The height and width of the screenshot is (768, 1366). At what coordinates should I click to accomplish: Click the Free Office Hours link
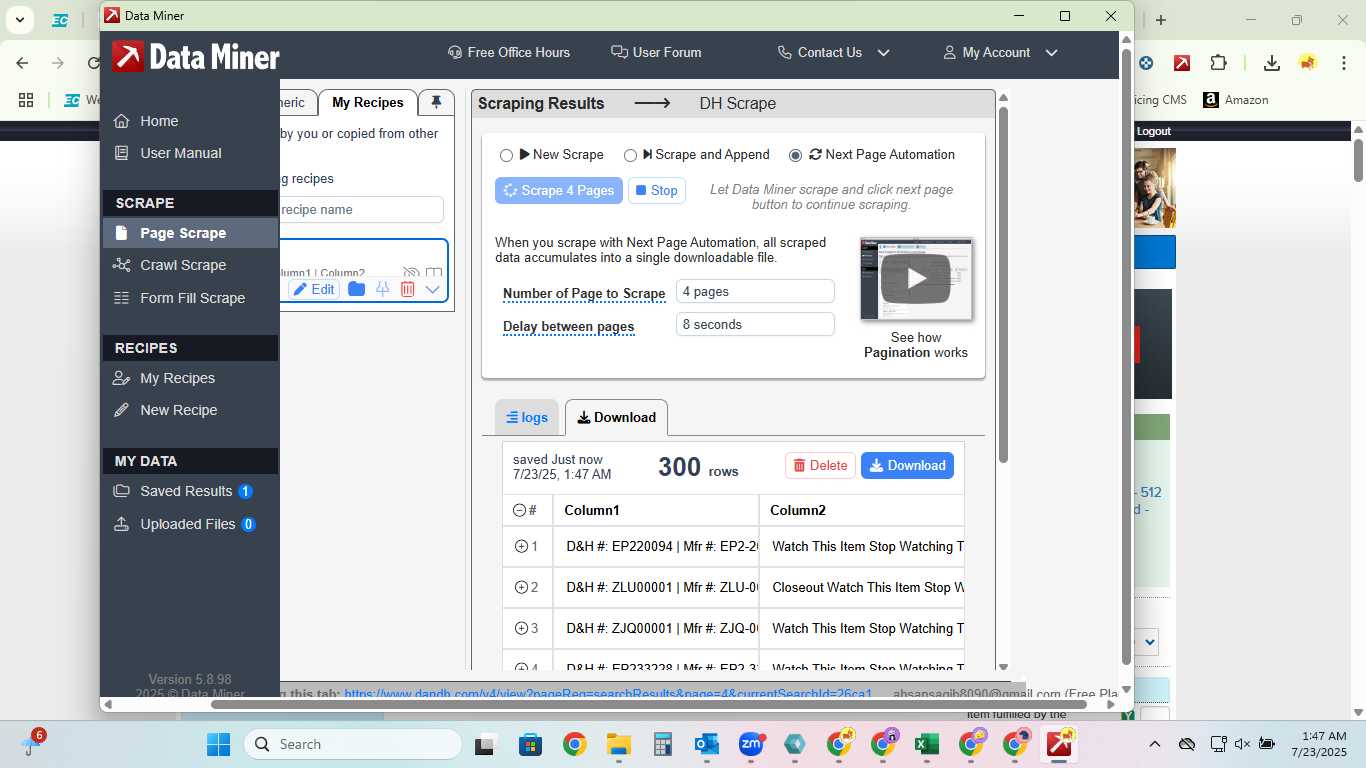(509, 52)
